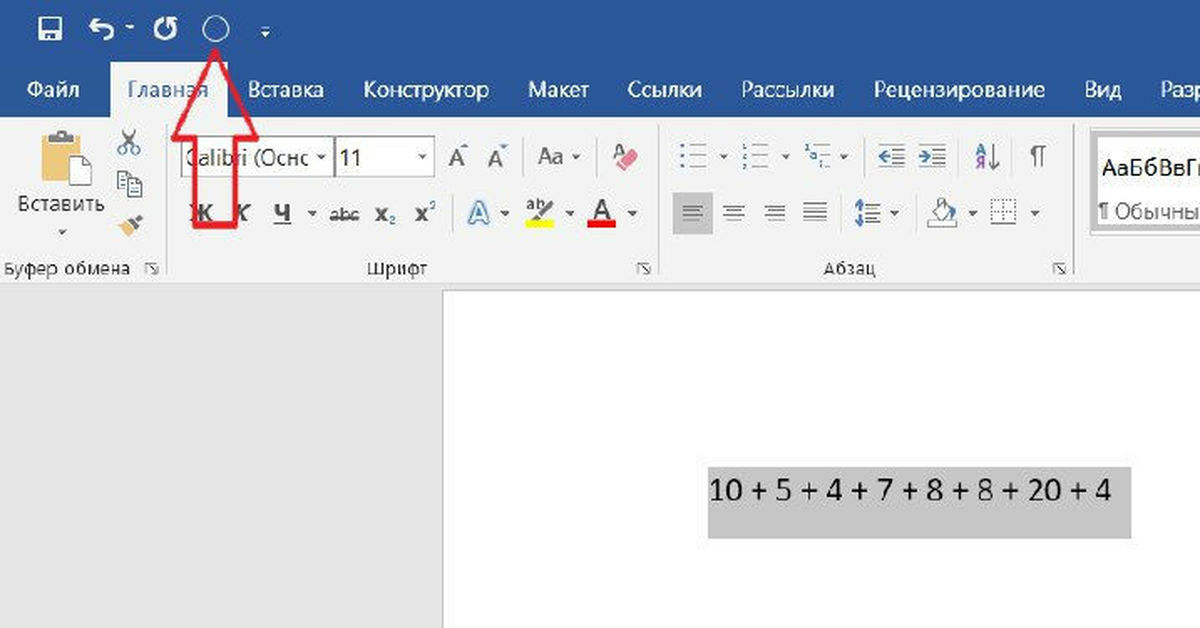Viewport: 1200px width, 628px height.
Task: Decrease paragraph indent
Action: coord(892,156)
